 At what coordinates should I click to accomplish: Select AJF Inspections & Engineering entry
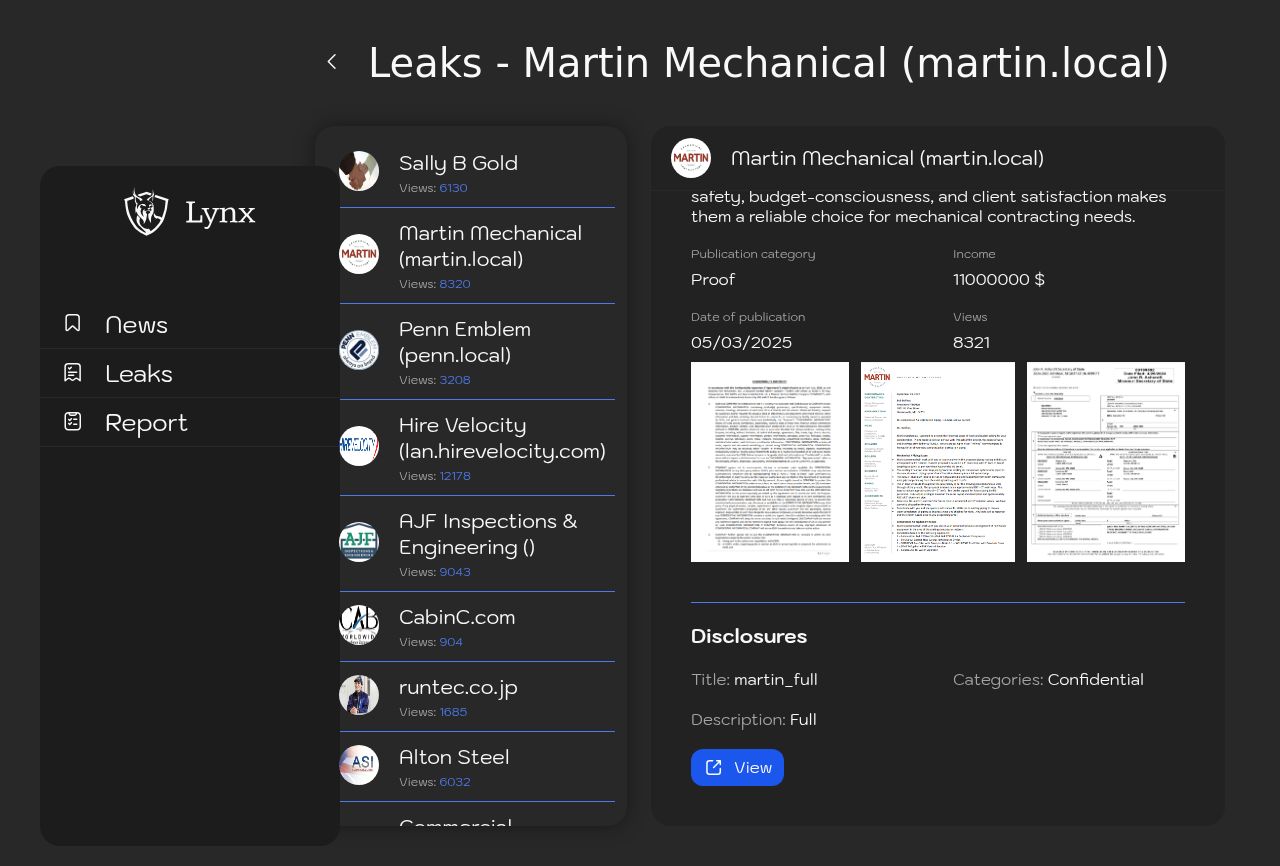pyautogui.click(x=477, y=544)
